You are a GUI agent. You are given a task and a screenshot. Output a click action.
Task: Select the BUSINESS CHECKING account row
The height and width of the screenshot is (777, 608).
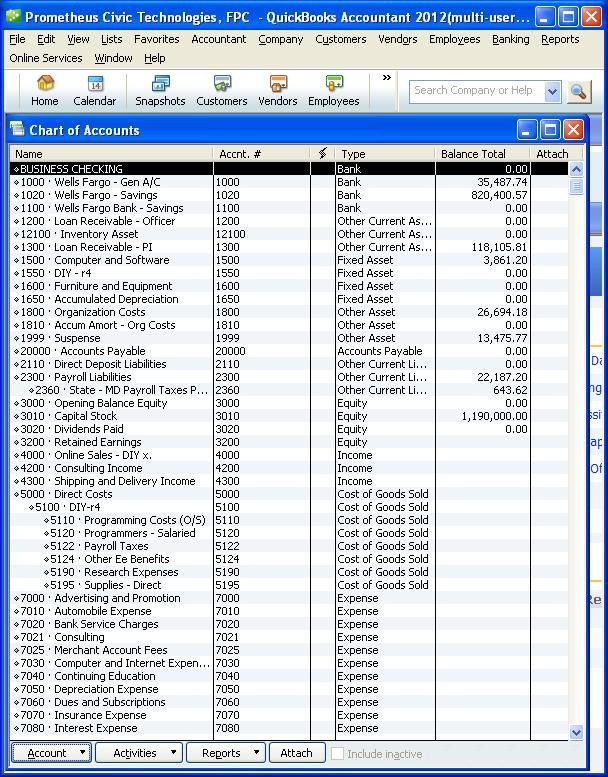pyautogui.click(x=289, y=169)
